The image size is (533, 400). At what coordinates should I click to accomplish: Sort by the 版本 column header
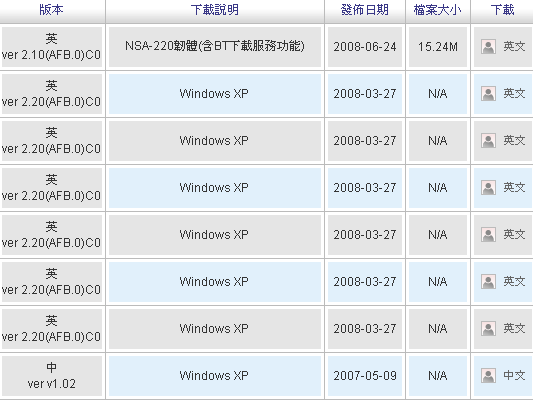(x=51, y=10)
